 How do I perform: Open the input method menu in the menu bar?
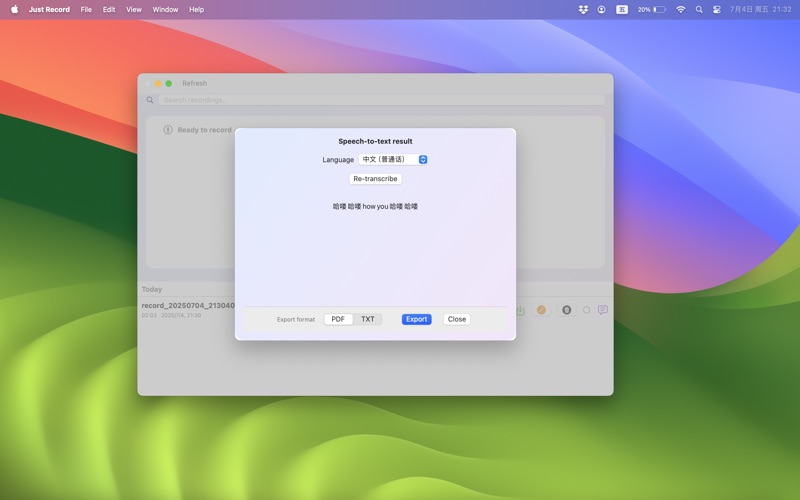pyautogui.click(x=621, y=9)
